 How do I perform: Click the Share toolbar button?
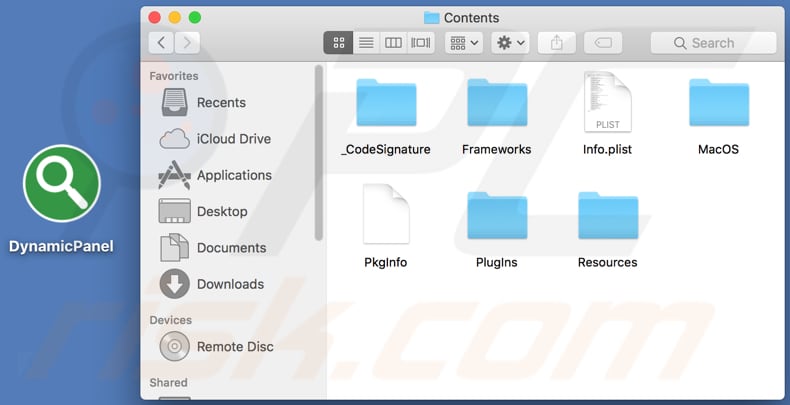point(557,43)
